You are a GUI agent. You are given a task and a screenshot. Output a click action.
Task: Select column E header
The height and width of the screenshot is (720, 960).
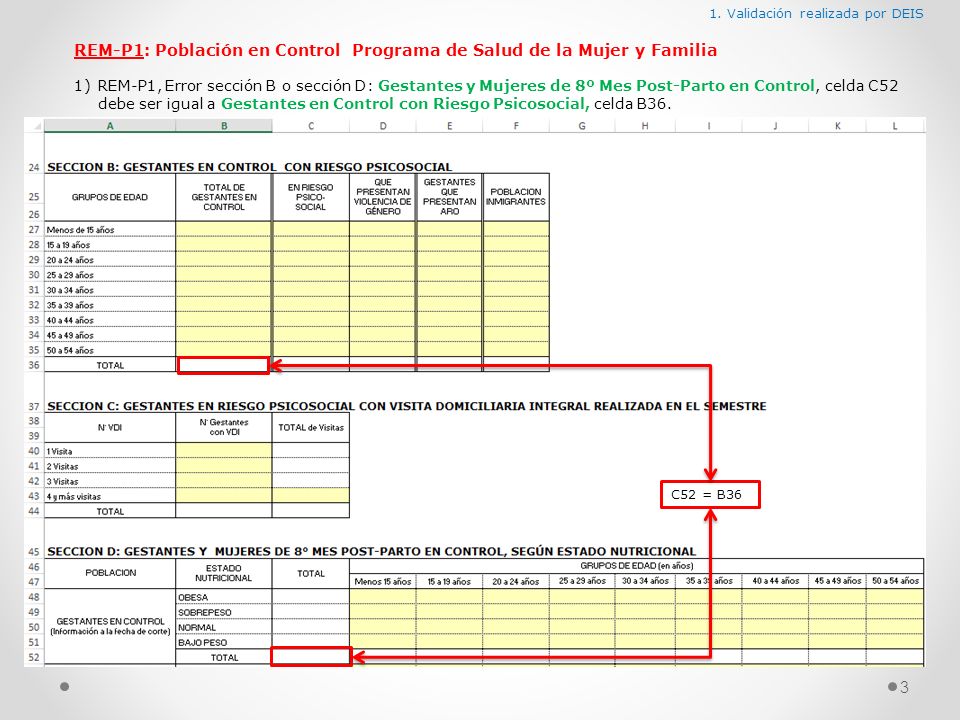(449, 126)
